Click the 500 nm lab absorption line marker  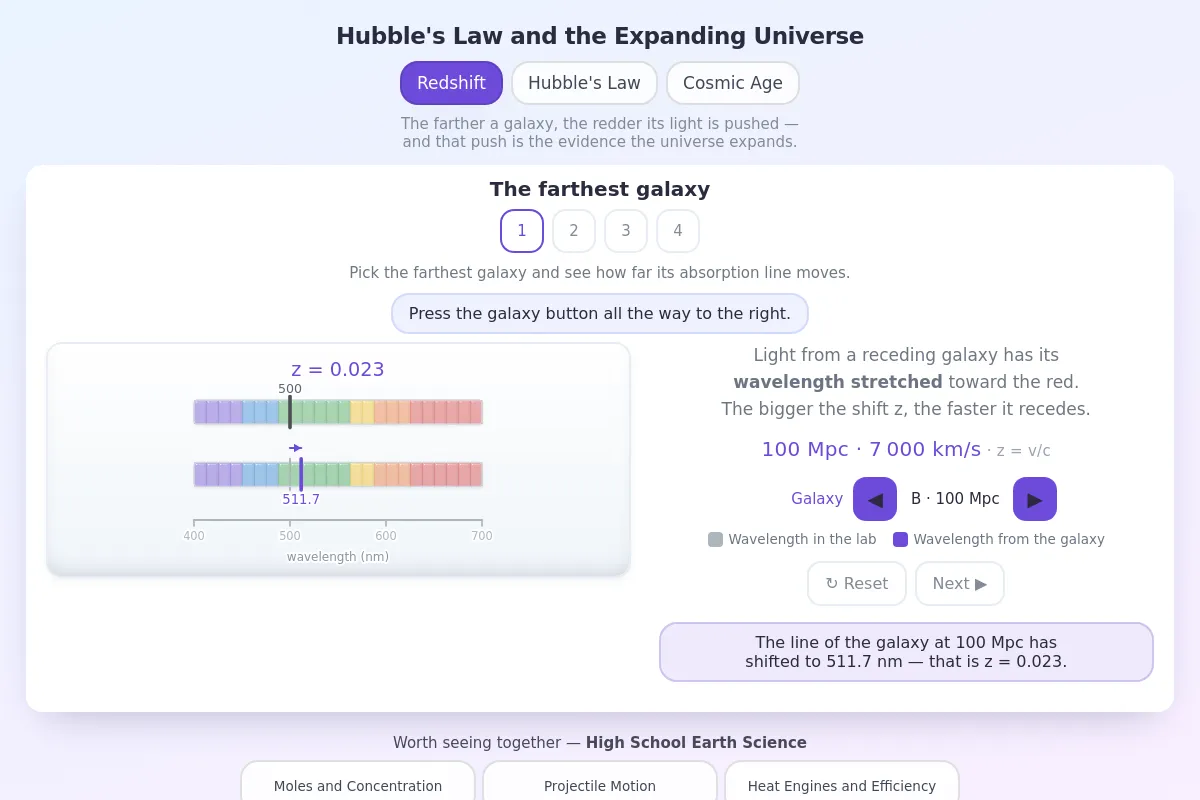click(290, 412)
